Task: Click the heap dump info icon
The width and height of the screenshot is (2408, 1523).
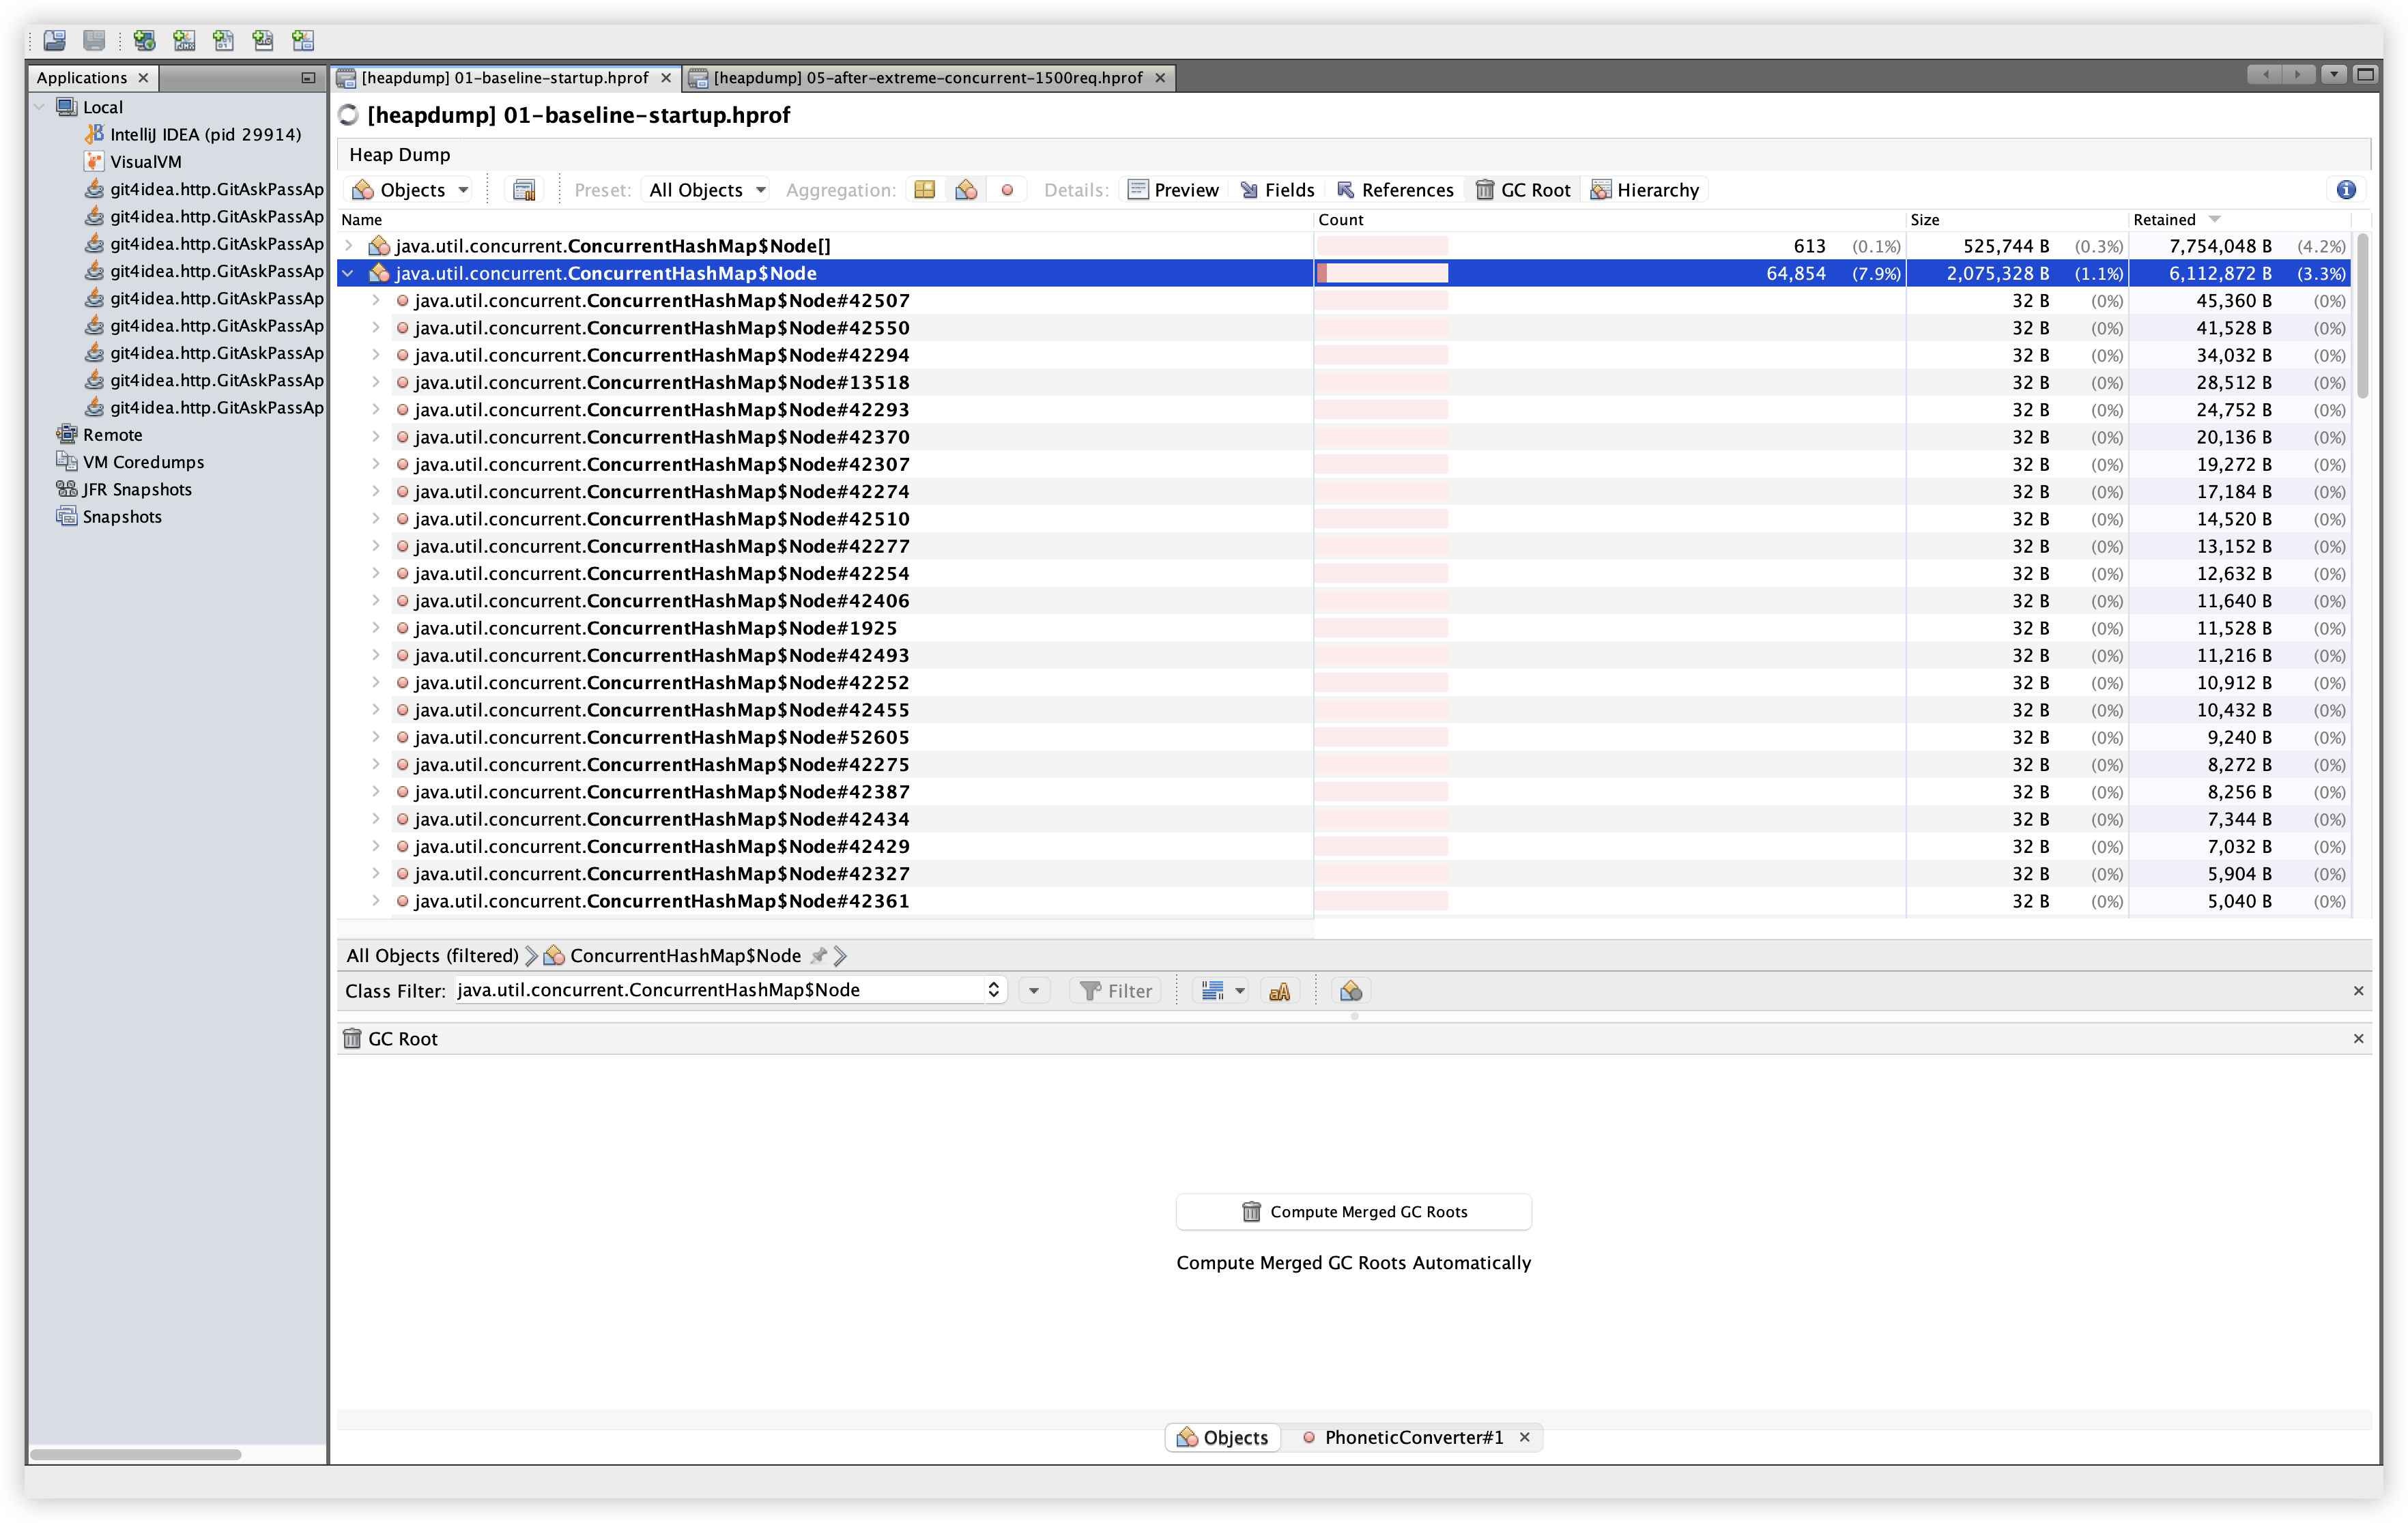Action: click(2346, 190)
